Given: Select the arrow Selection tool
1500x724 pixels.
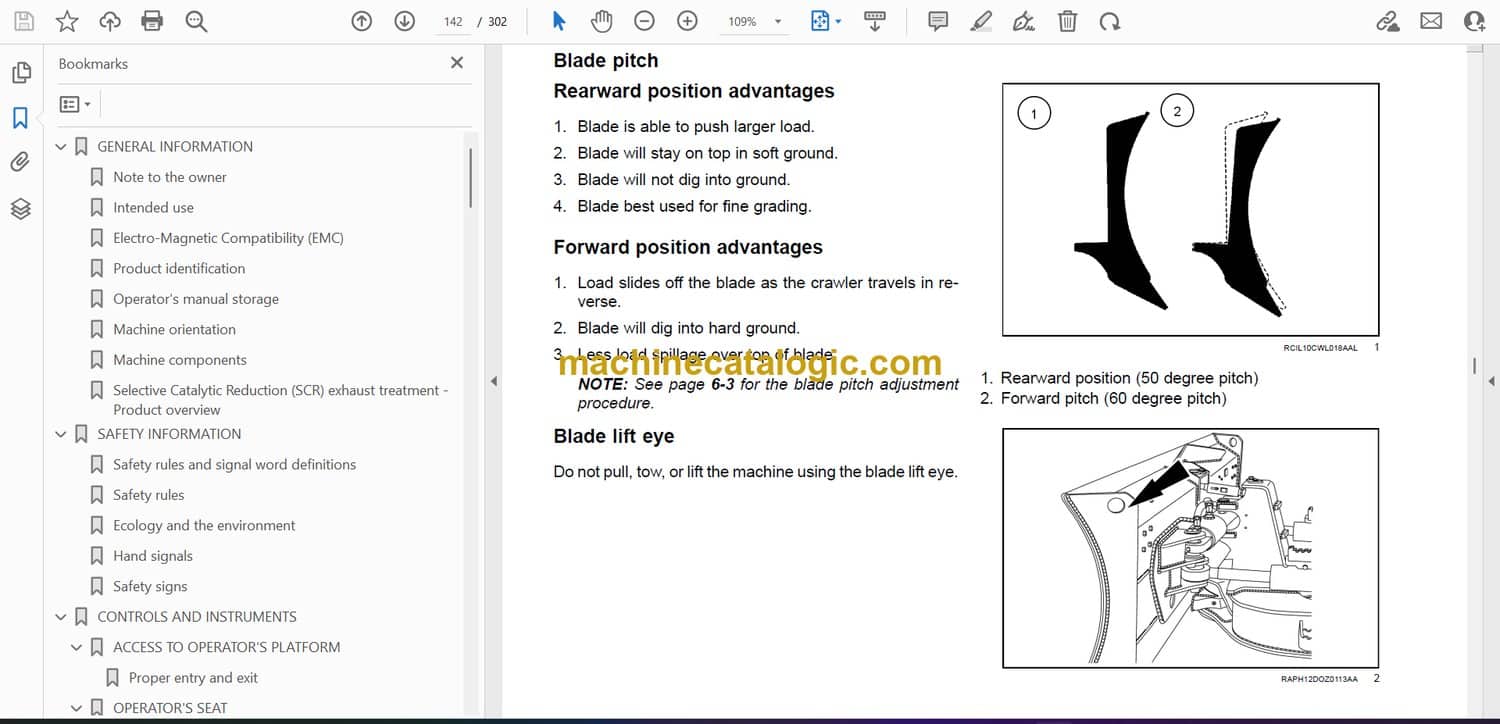Looking at the screenshot, I should [x=559, y=21].
